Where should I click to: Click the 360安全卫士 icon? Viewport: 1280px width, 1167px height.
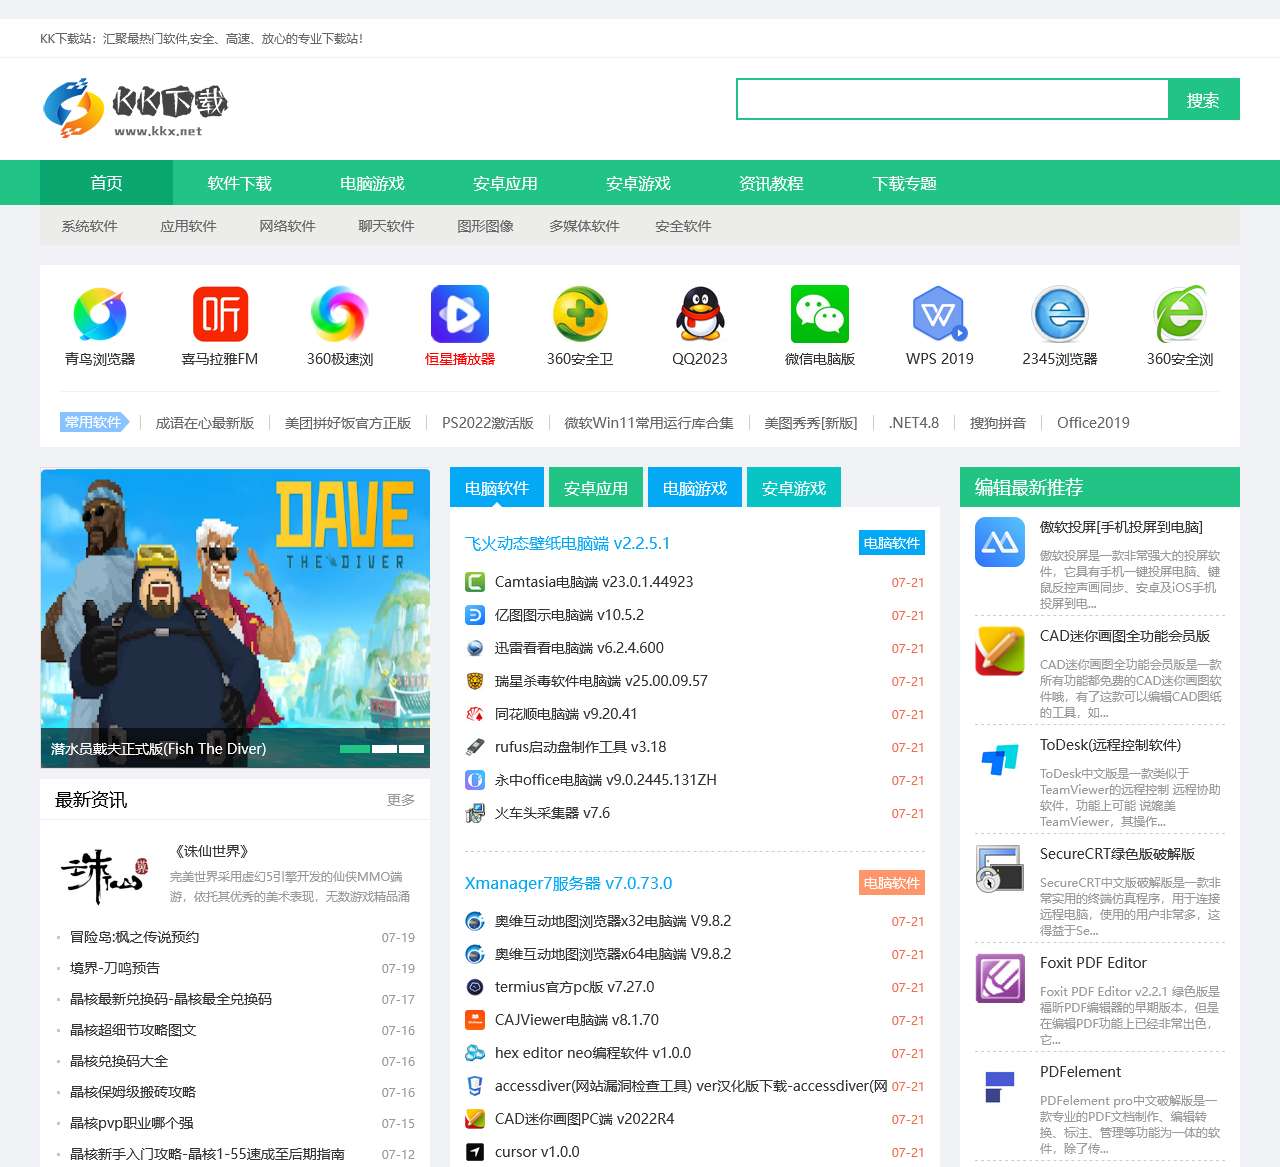click(x=579, y=313)
